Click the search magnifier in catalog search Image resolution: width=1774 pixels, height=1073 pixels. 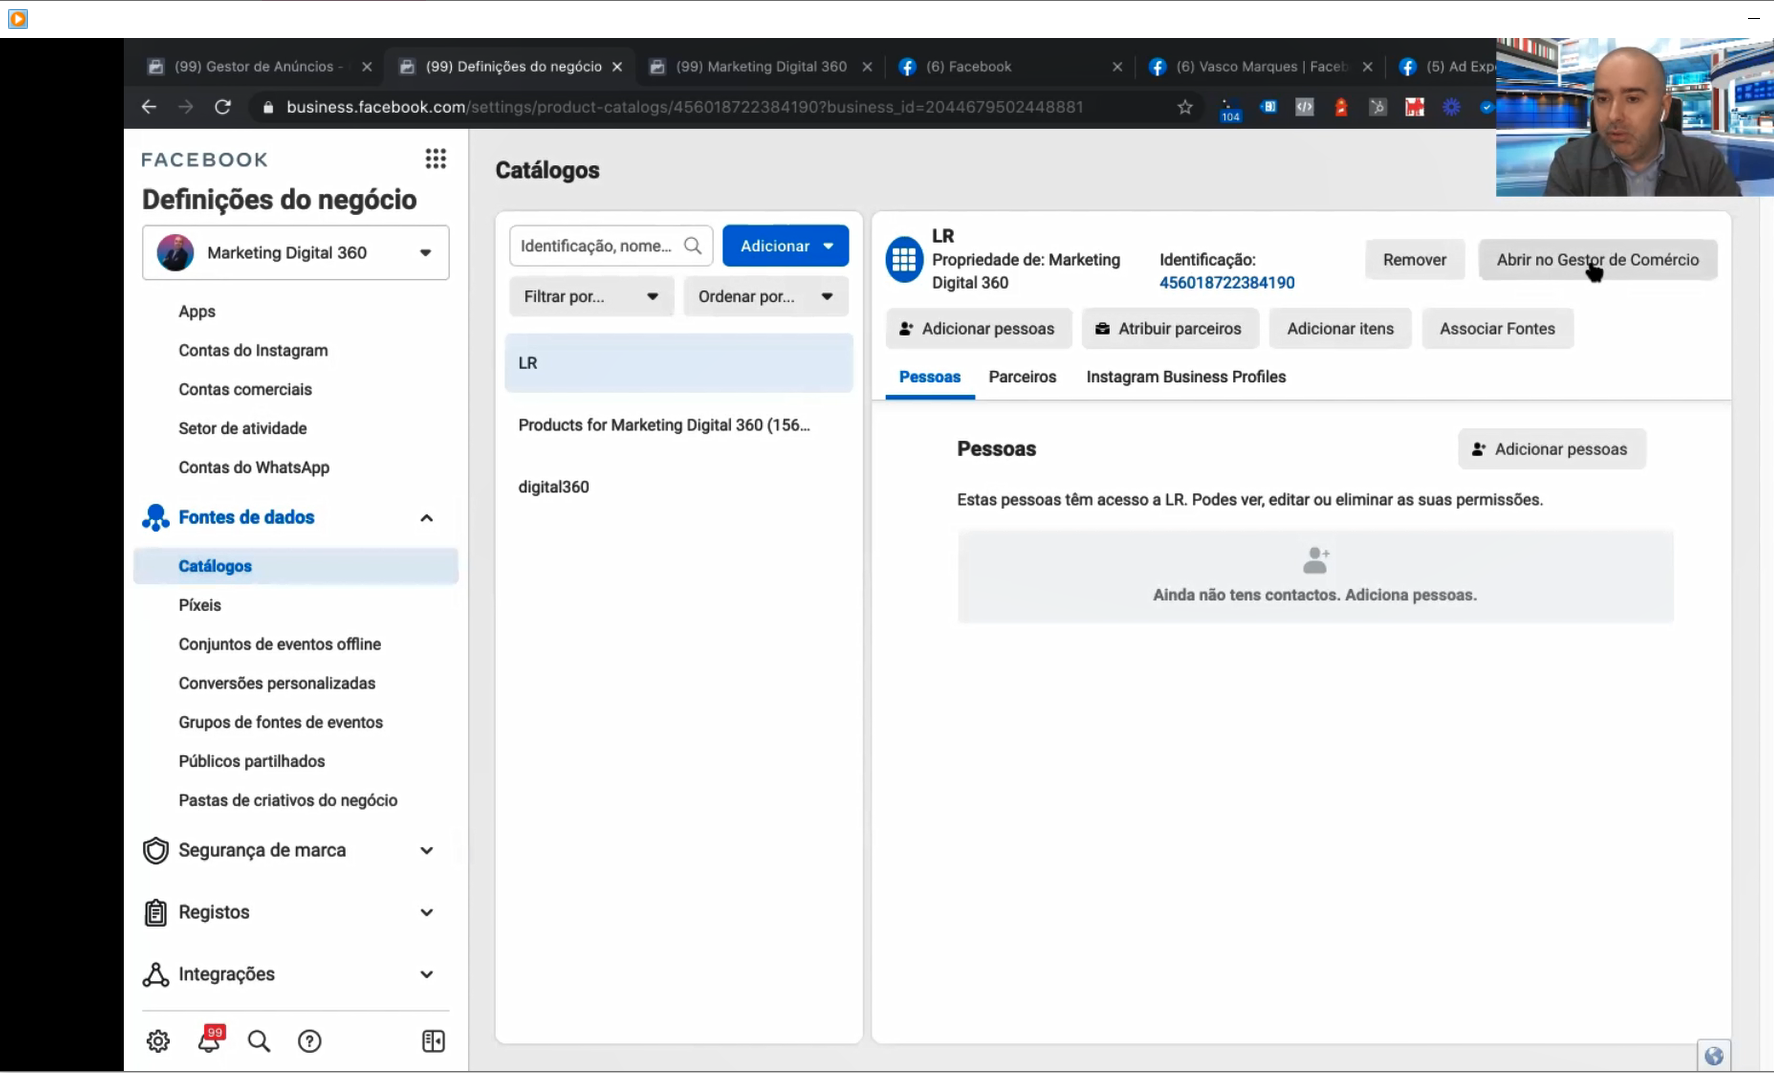click(694, 245)
